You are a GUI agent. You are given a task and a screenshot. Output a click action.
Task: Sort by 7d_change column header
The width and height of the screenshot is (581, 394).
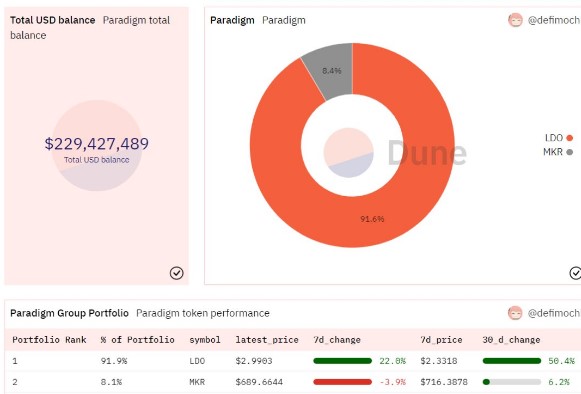coord(337,340)
